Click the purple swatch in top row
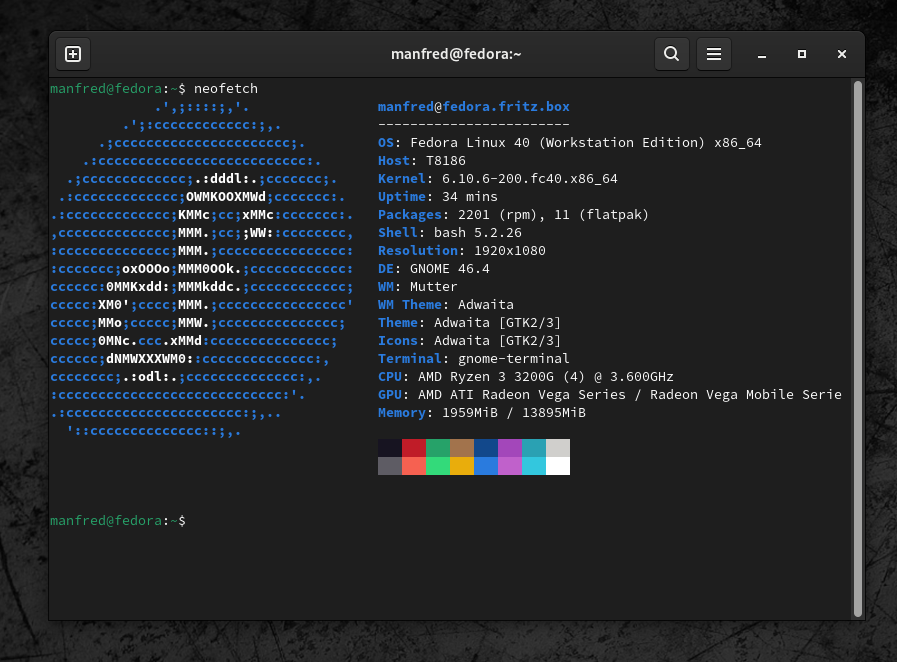Image resolution: width=897 pixels, height=662 pixels. (x=510, y=448)
